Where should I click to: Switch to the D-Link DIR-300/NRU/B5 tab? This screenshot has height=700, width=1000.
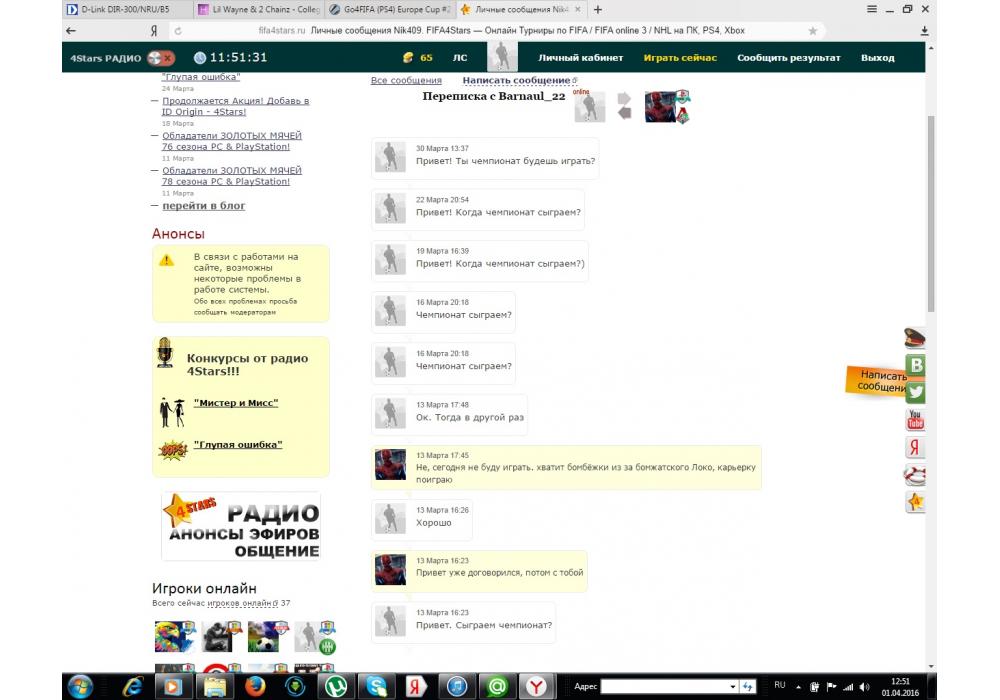pos(128,10)
